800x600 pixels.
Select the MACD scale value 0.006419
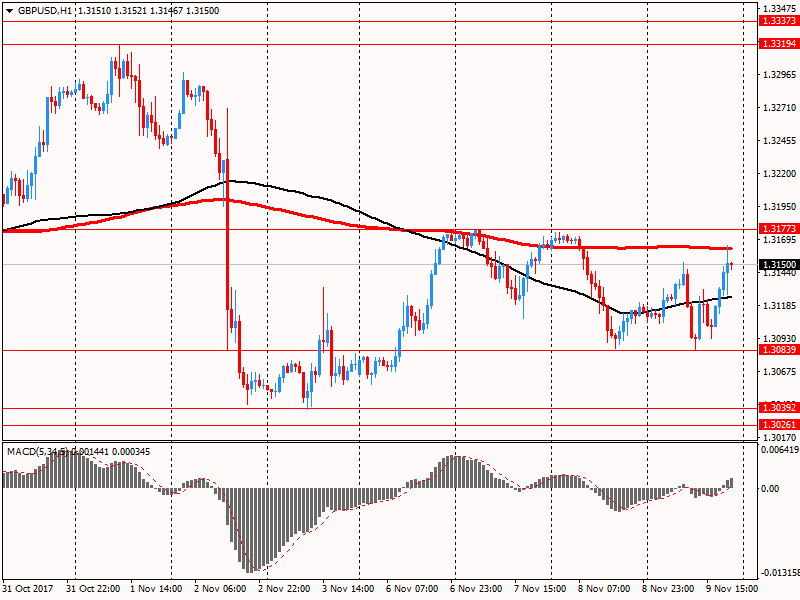click(780, 449)
